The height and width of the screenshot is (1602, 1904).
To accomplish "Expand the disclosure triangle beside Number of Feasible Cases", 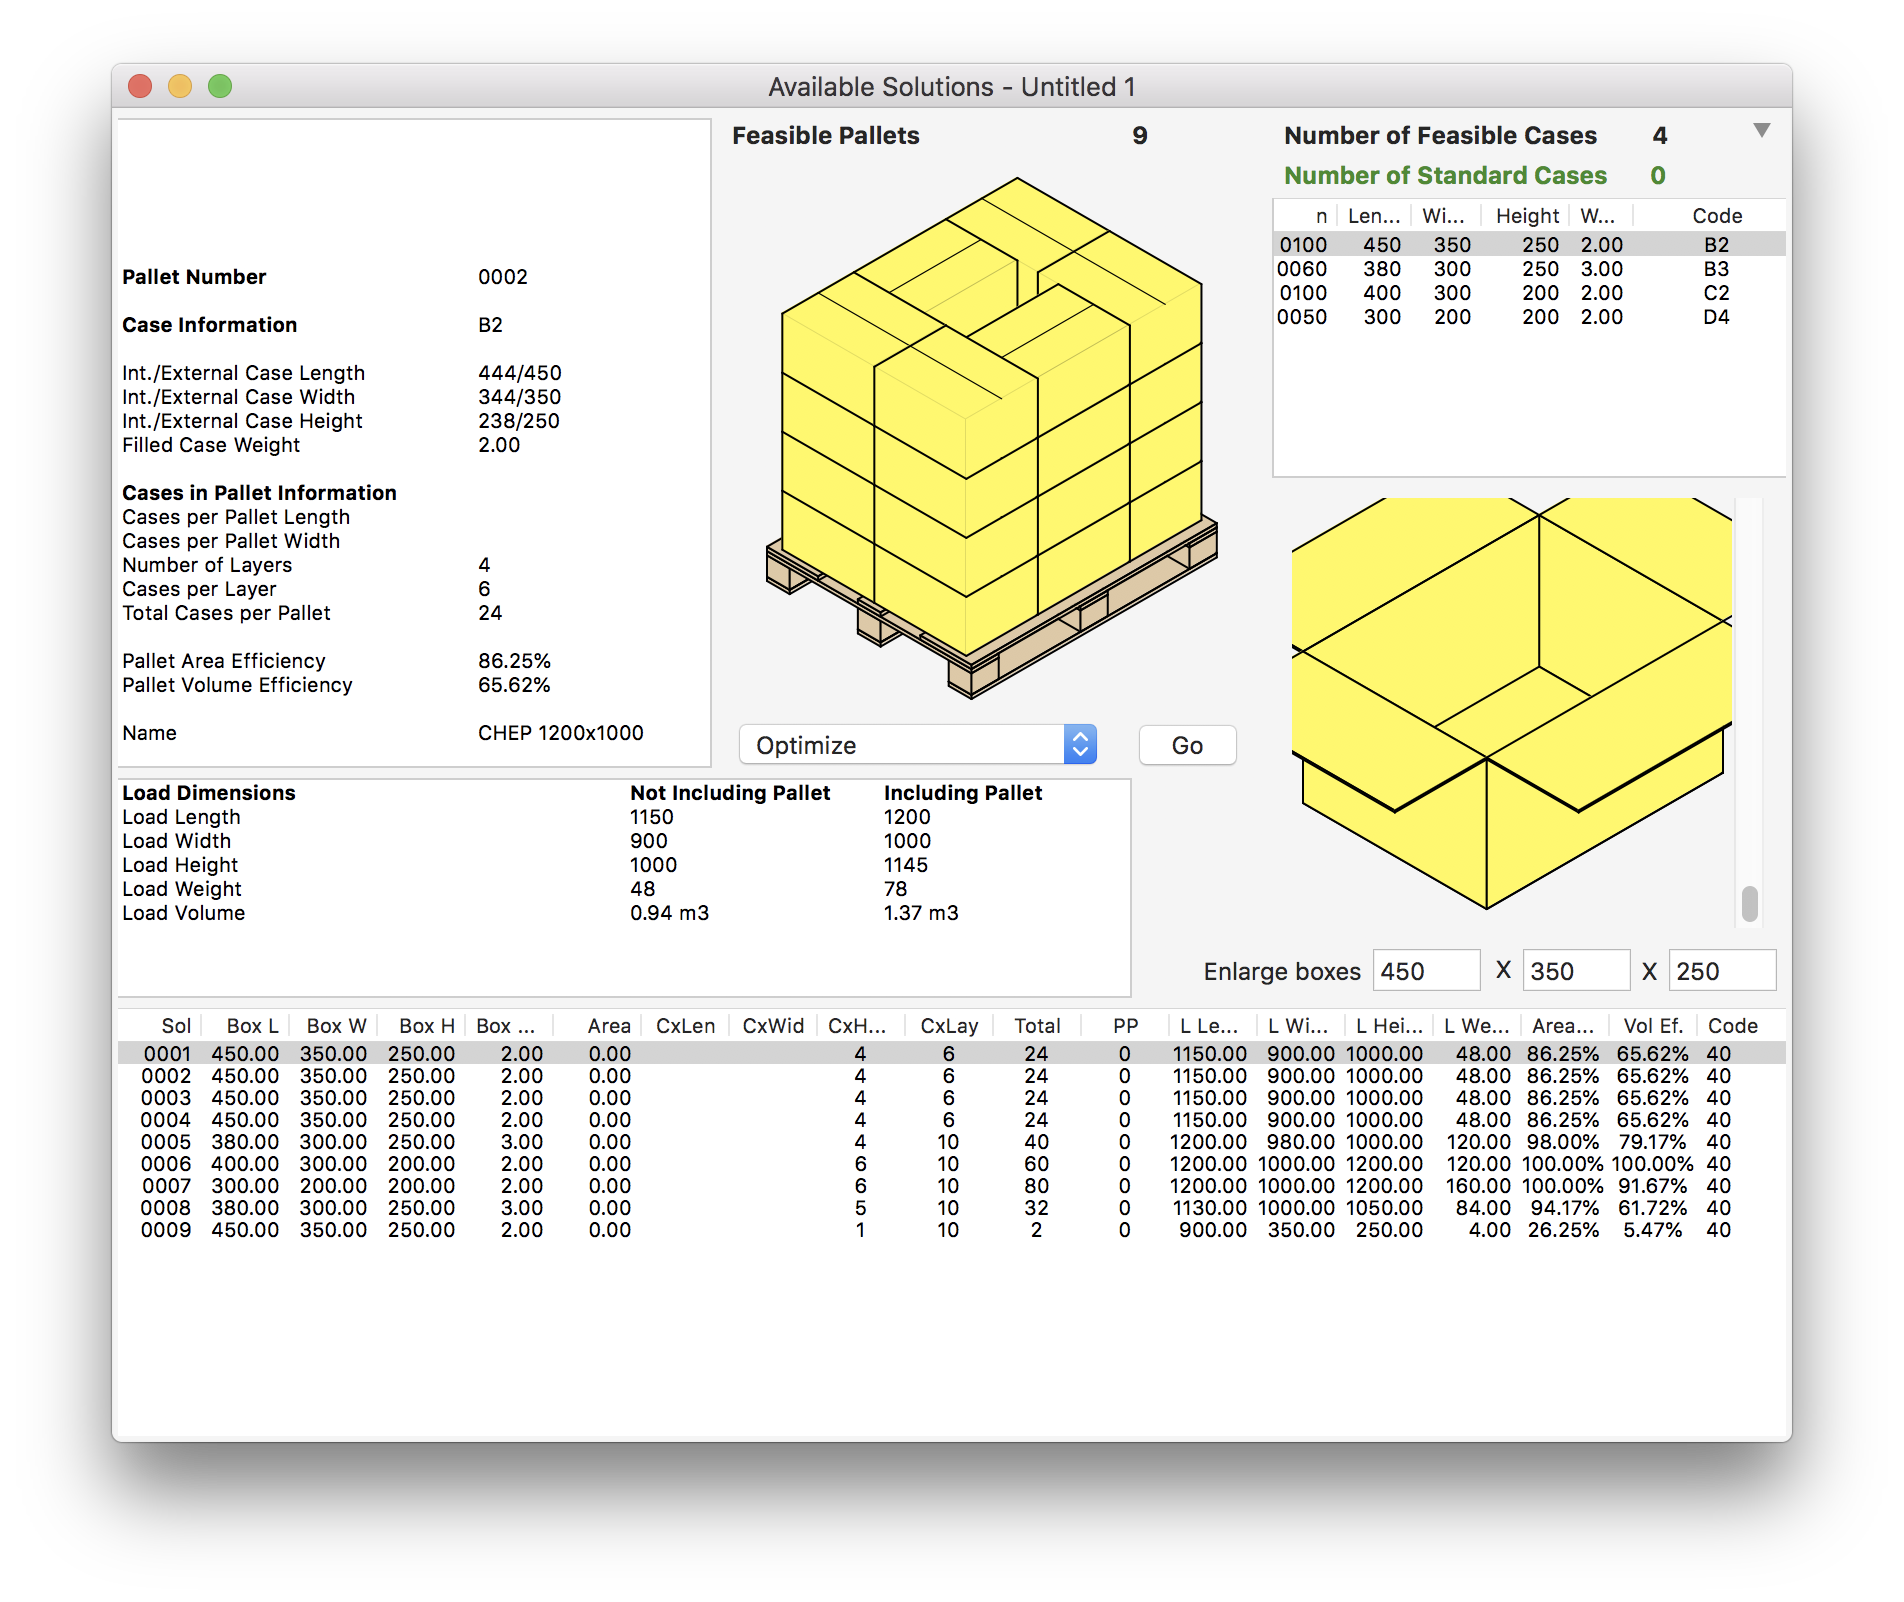I will point(1762,131).
